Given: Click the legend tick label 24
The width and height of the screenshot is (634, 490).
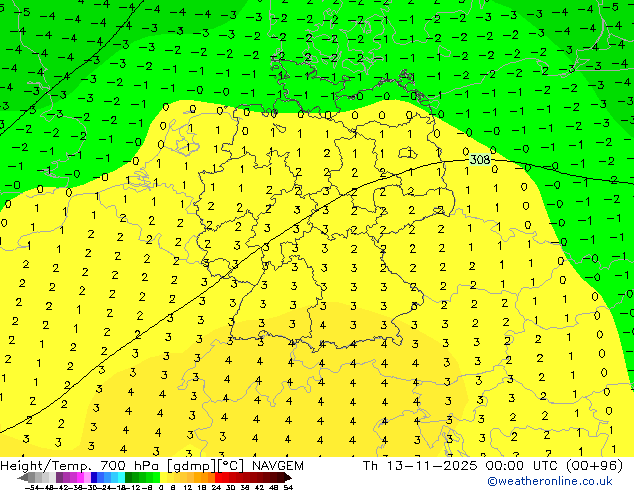Looking at the screenshot, I should [216, 488].
